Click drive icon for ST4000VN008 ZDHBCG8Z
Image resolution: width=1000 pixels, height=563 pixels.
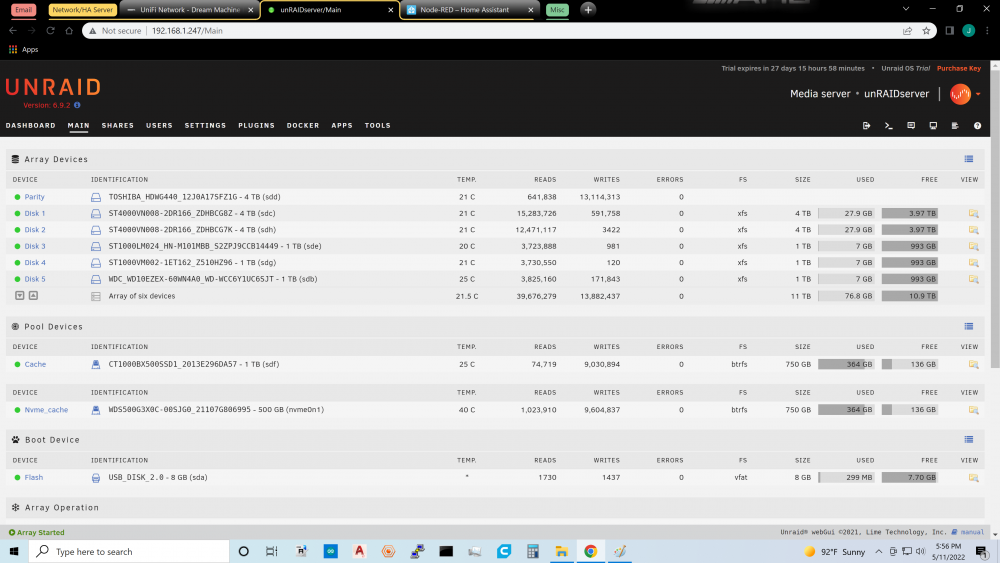tap(96, 214)
